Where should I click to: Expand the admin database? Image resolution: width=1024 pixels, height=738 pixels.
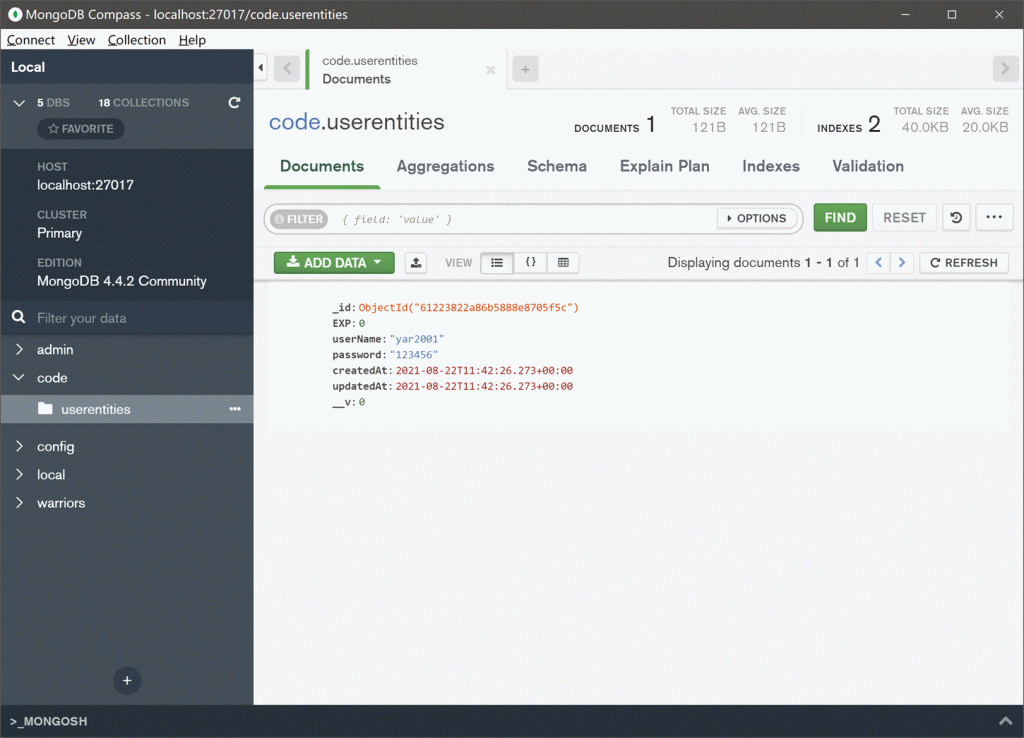point(19,349)
